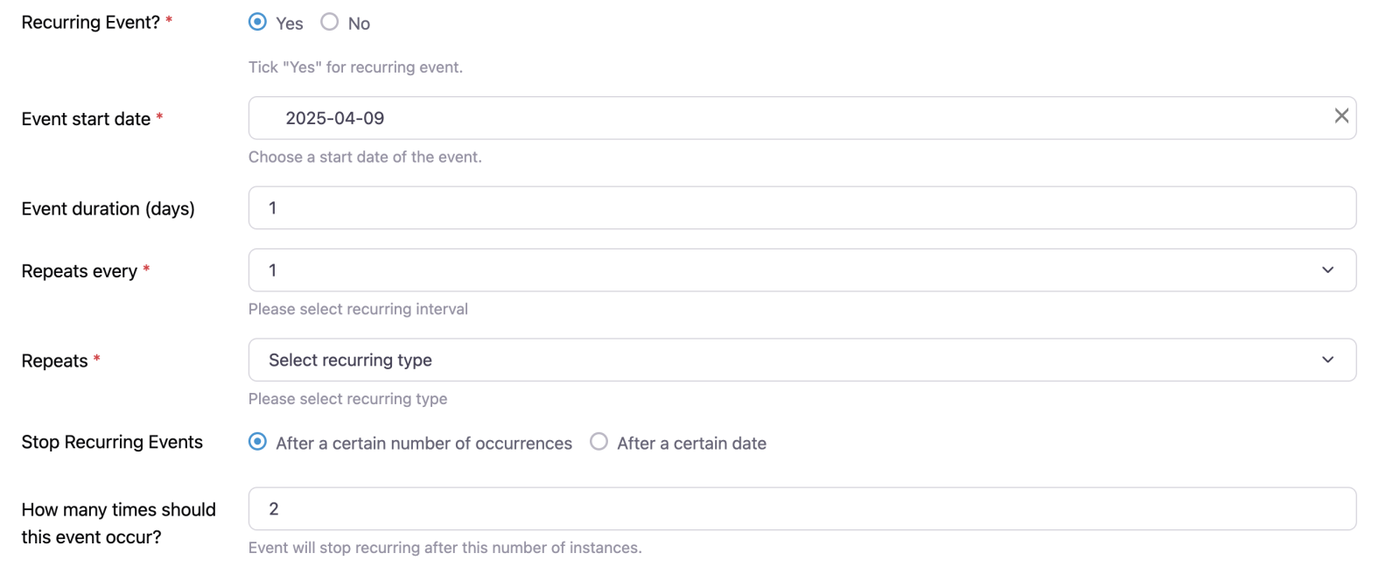Select No for Recurring Event
This screenshot has width=1400, height=574.
pyautogui.click(x=330, y=22)
